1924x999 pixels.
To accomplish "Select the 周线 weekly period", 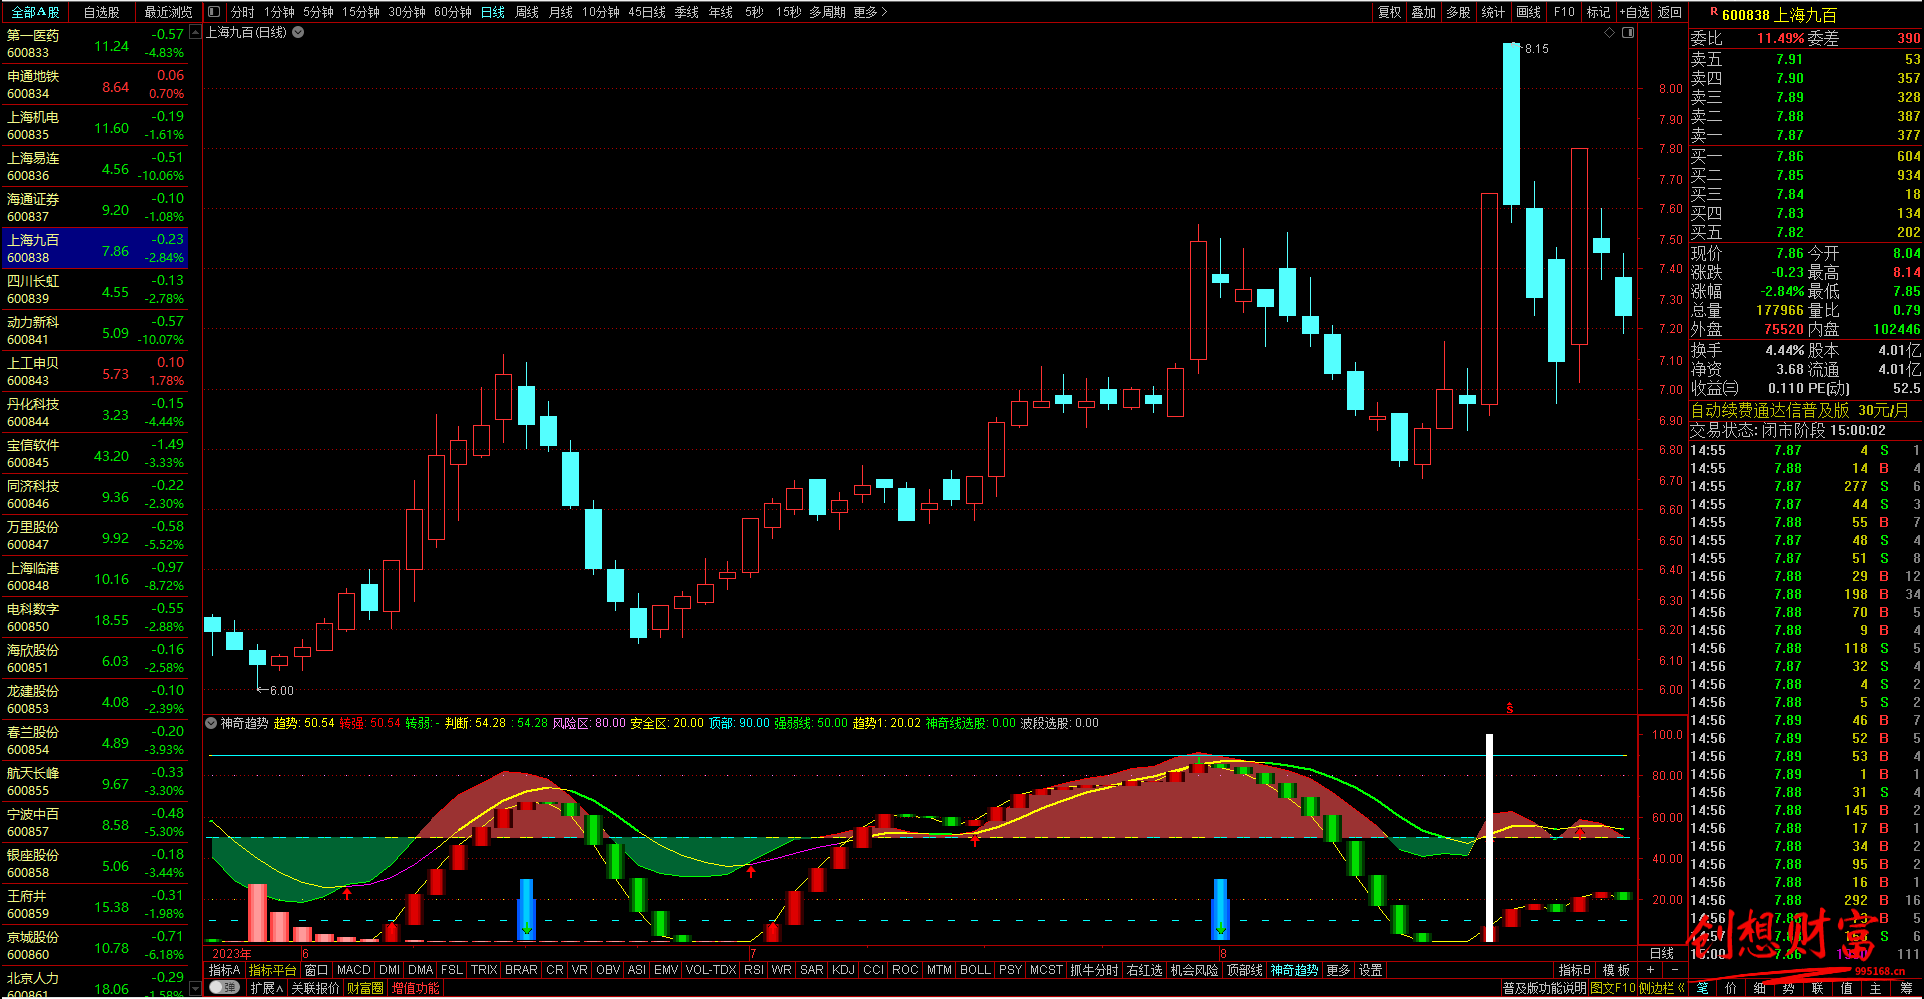I will [527, 12].
